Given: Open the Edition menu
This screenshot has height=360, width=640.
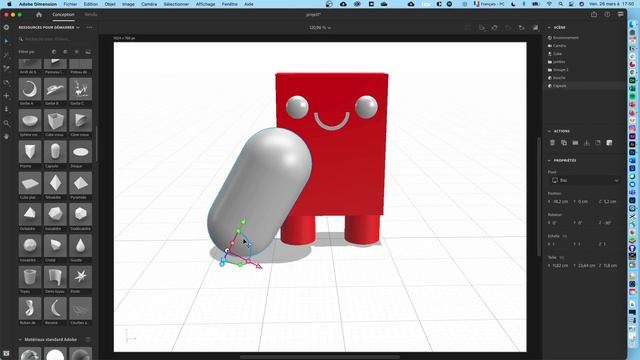Looking at the screenshot, I should pos(91,4).
